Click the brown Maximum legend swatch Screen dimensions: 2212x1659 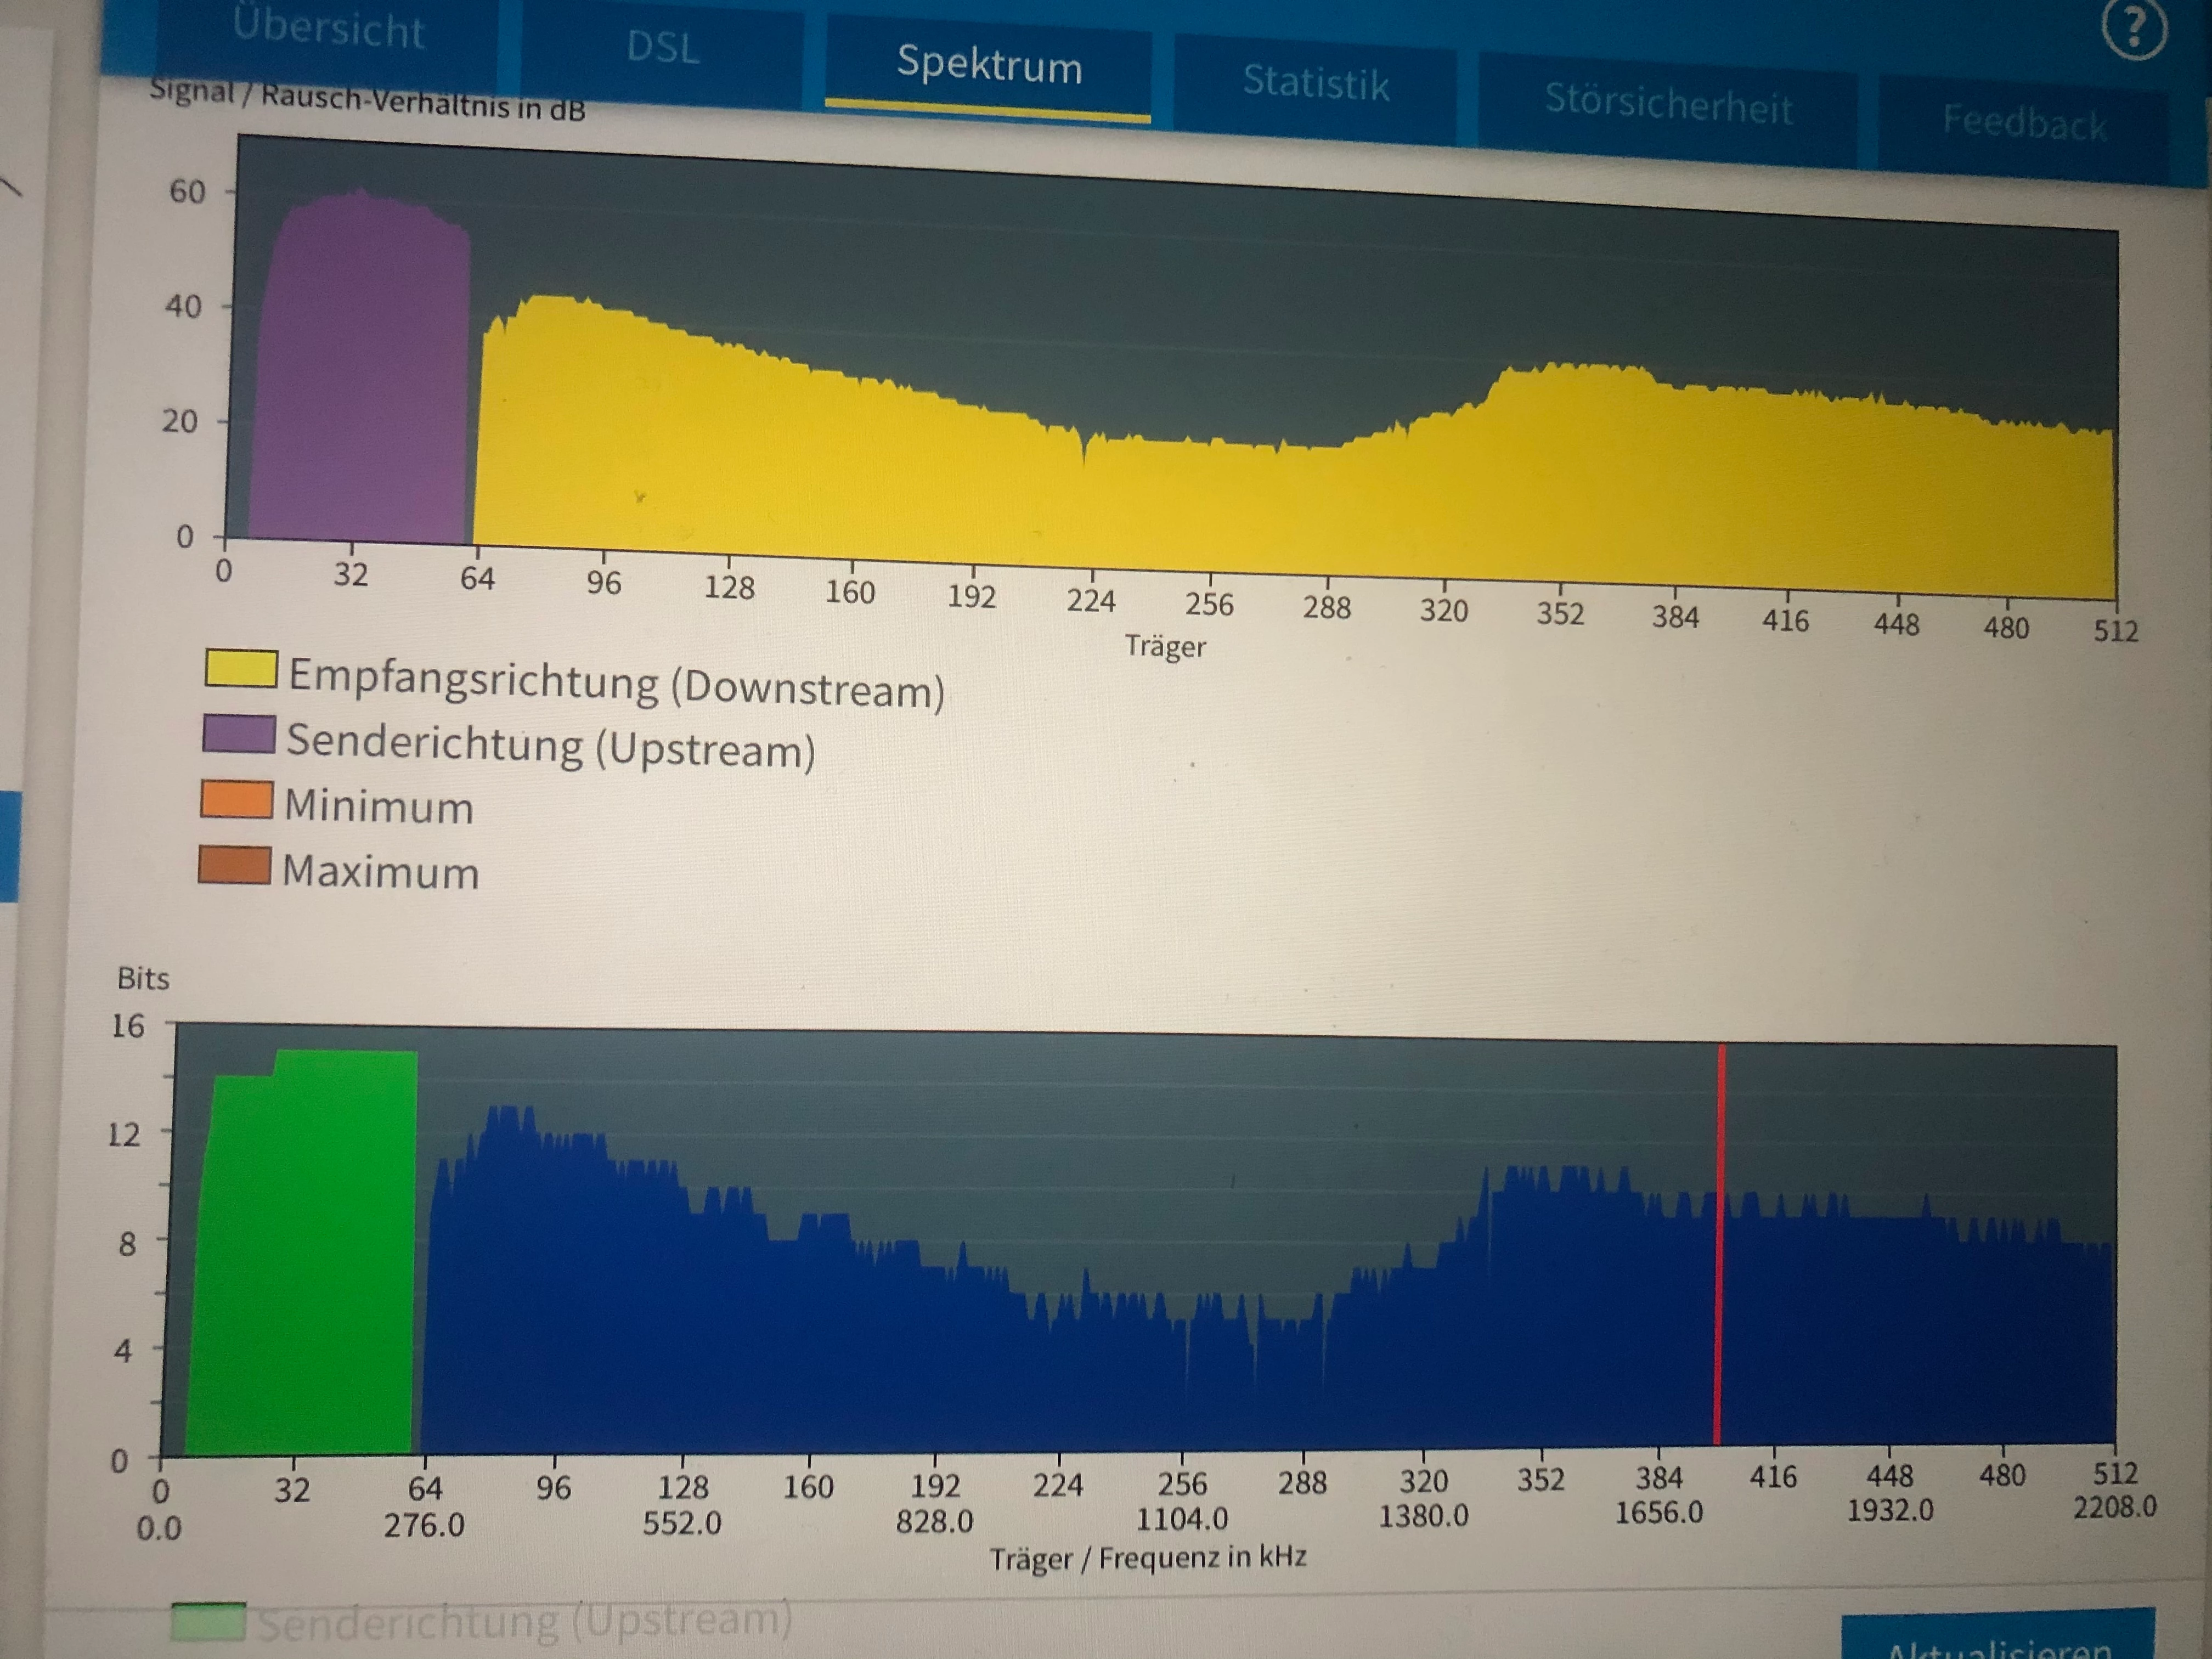[235, 865]
